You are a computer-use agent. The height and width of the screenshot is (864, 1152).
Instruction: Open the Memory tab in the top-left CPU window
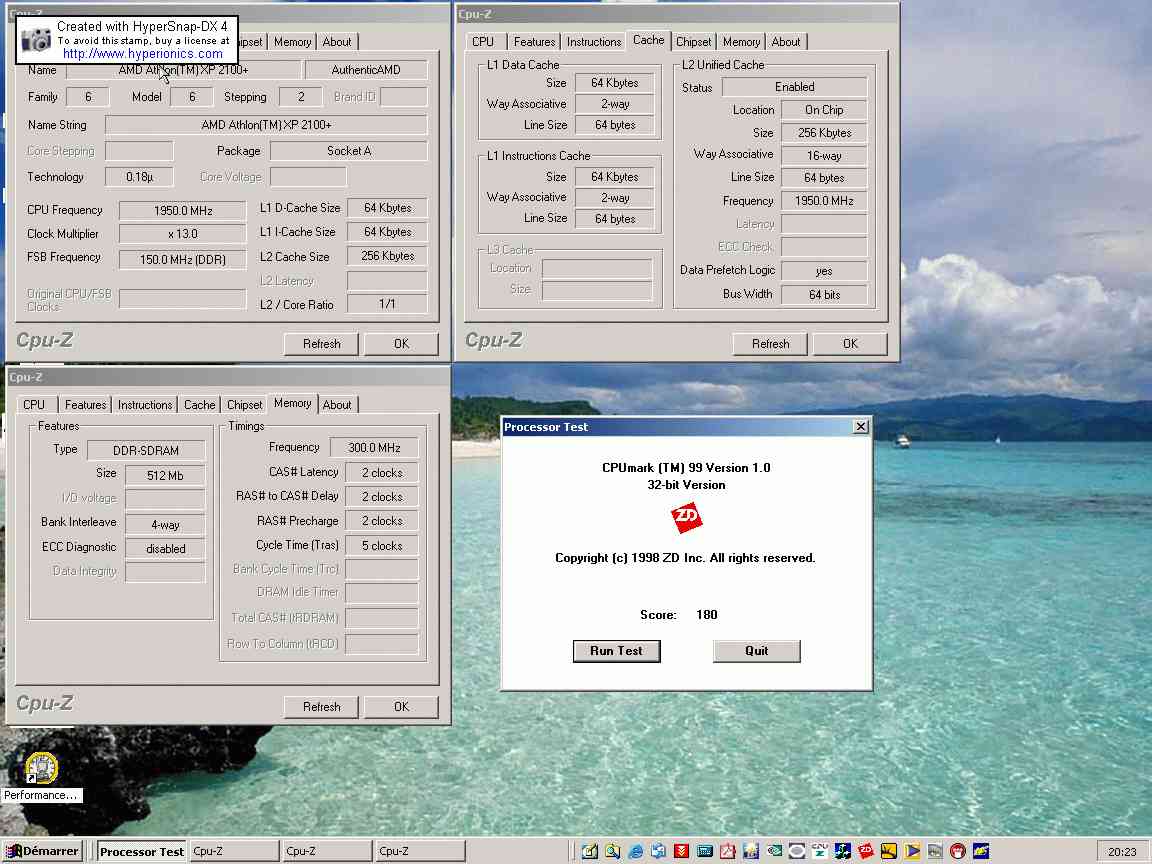click(292, 42)
